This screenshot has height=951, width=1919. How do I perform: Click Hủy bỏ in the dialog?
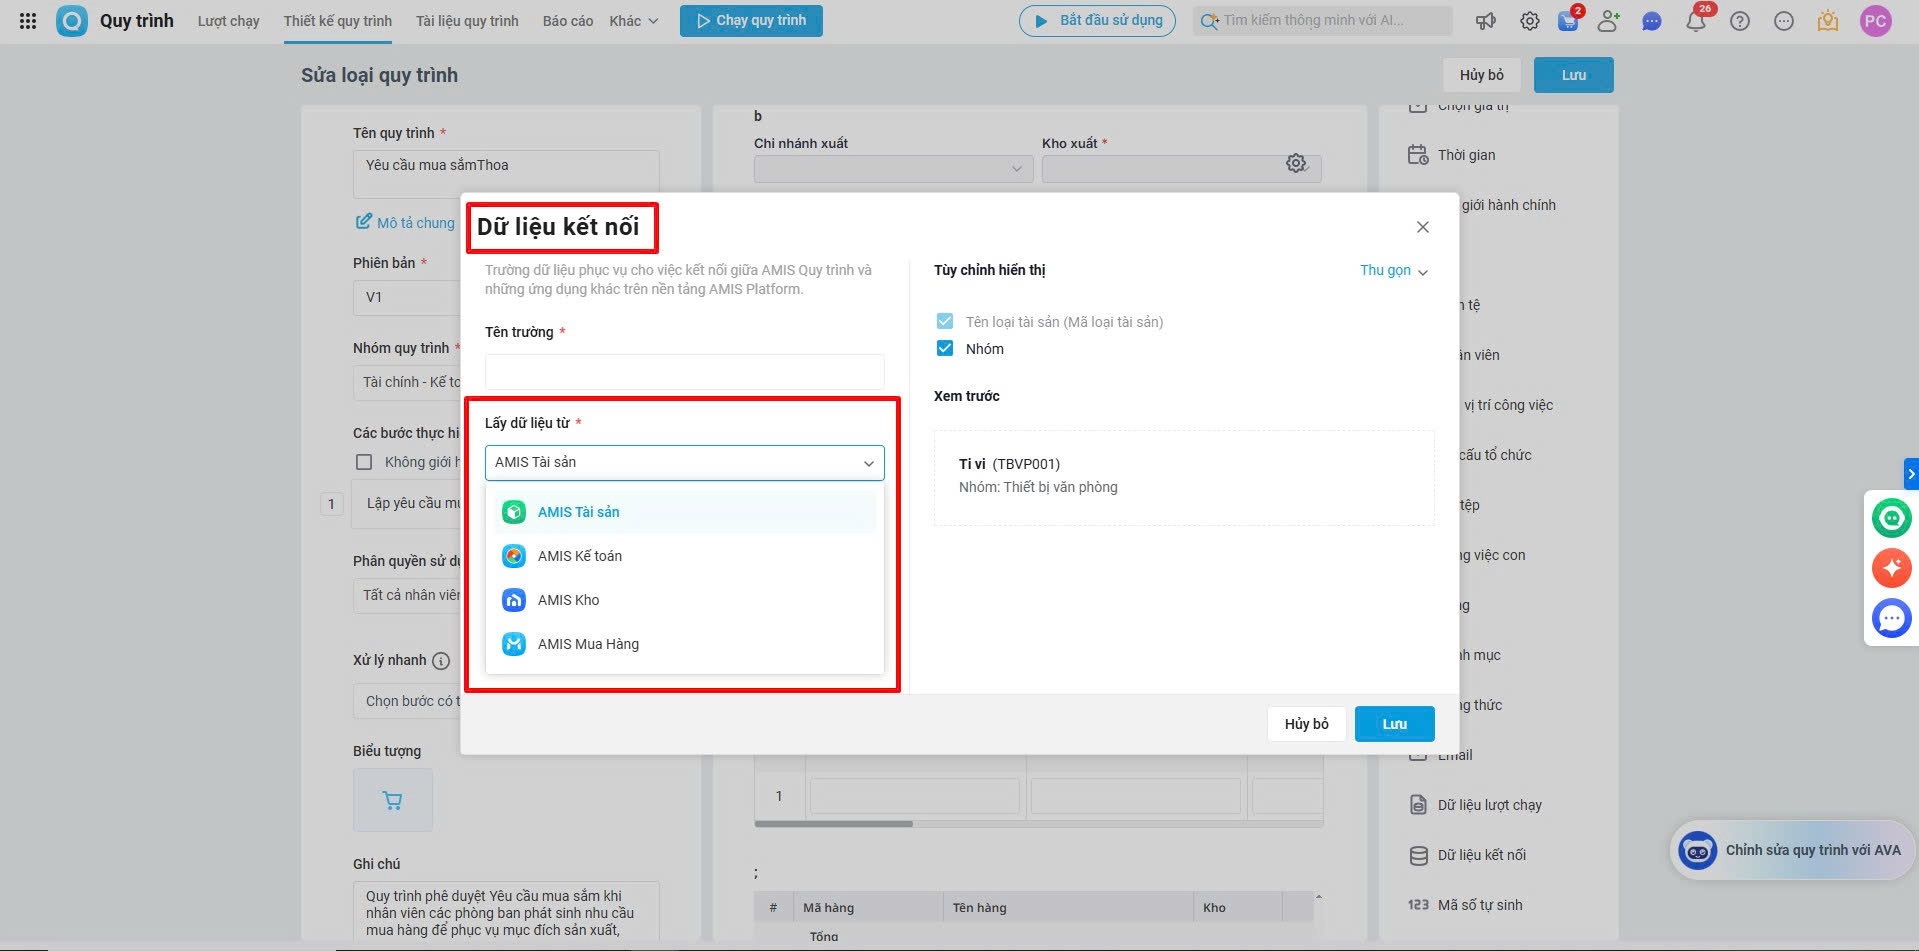click(1307, 724)
